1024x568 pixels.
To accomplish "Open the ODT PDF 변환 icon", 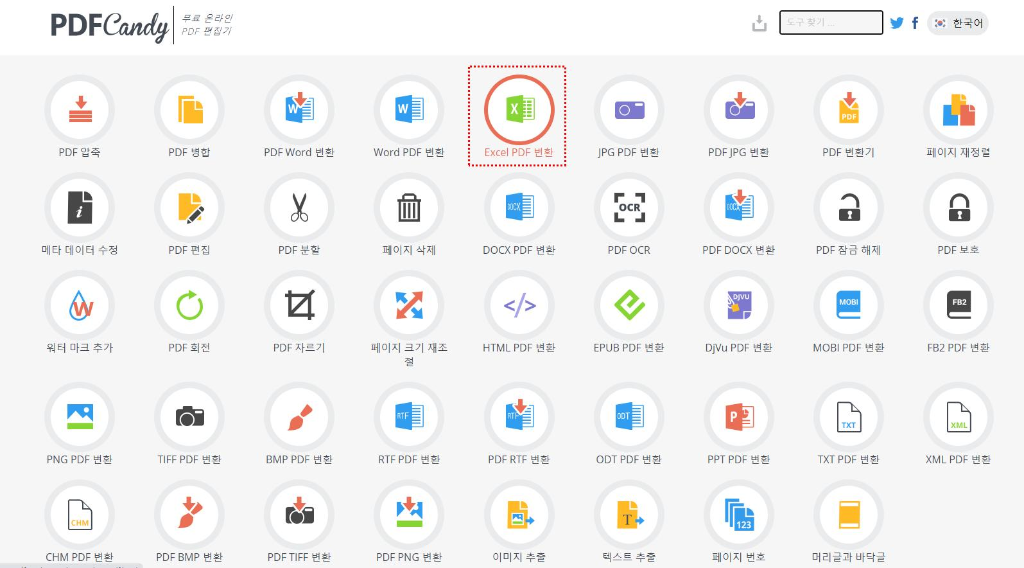I will click(x=629, y=417).
